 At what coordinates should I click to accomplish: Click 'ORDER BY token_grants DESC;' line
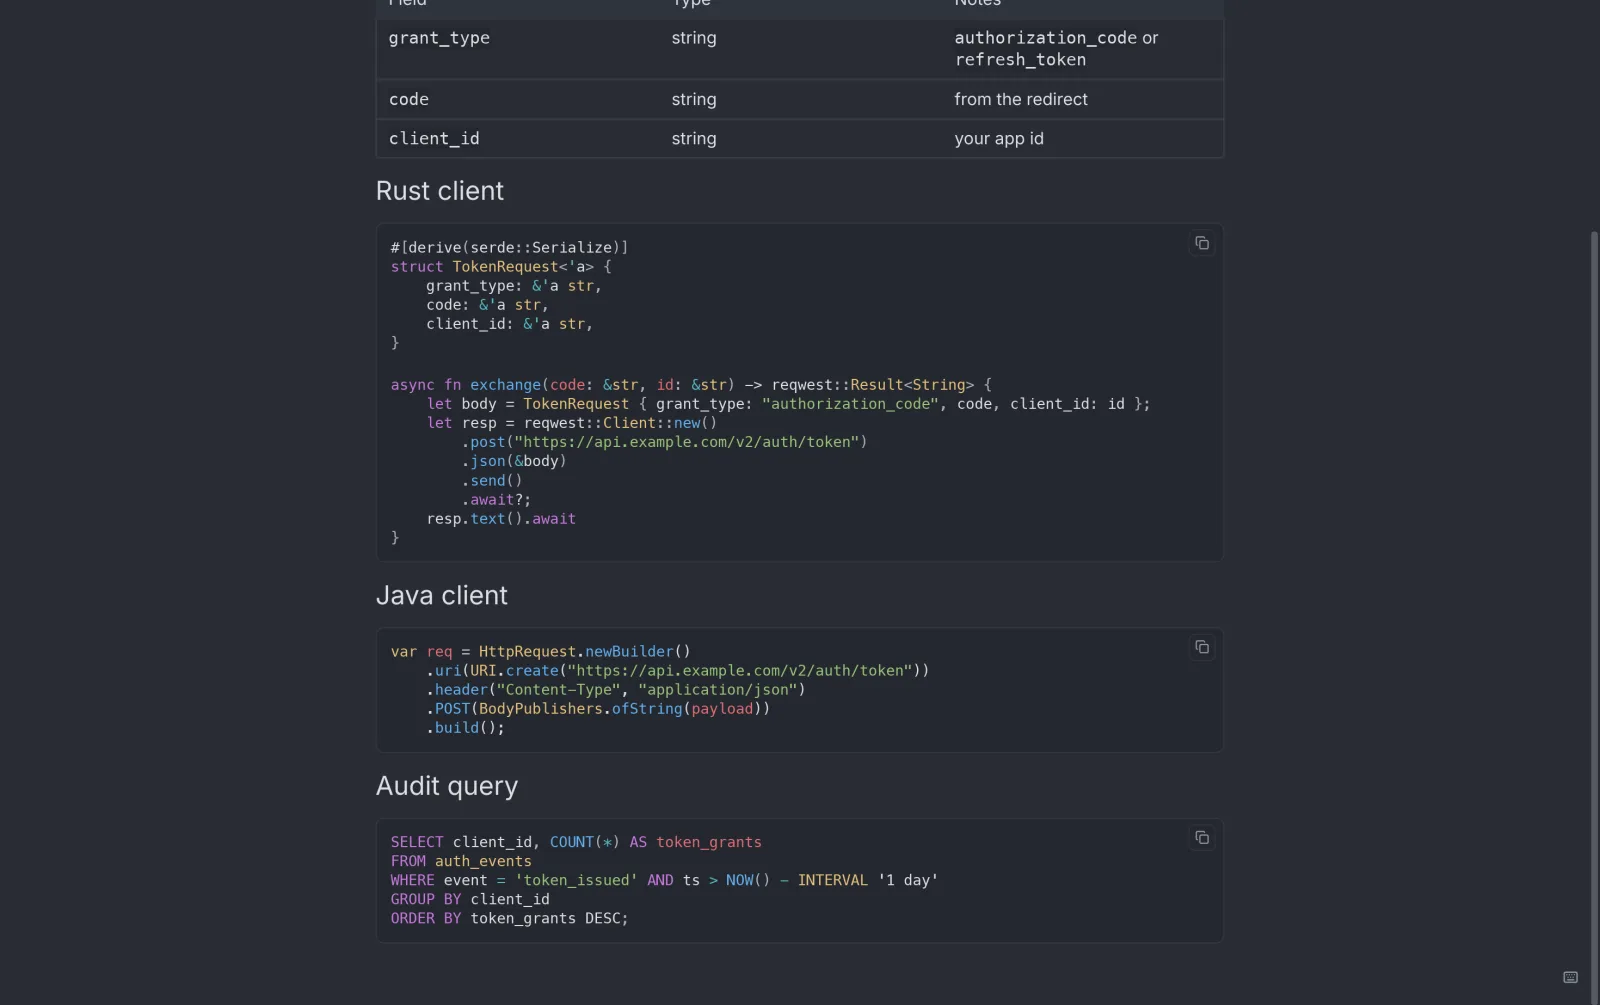(509, 918)
